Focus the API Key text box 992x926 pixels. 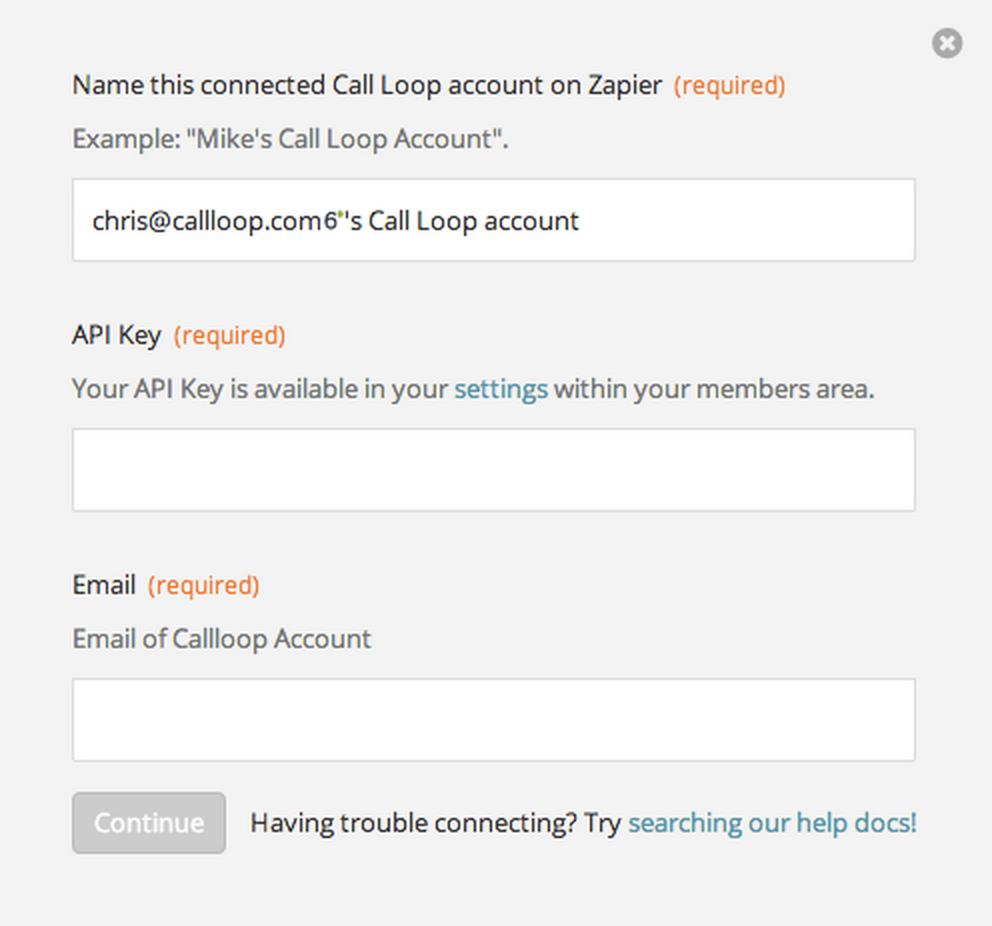pyautogui.click(x=493, y=470)
